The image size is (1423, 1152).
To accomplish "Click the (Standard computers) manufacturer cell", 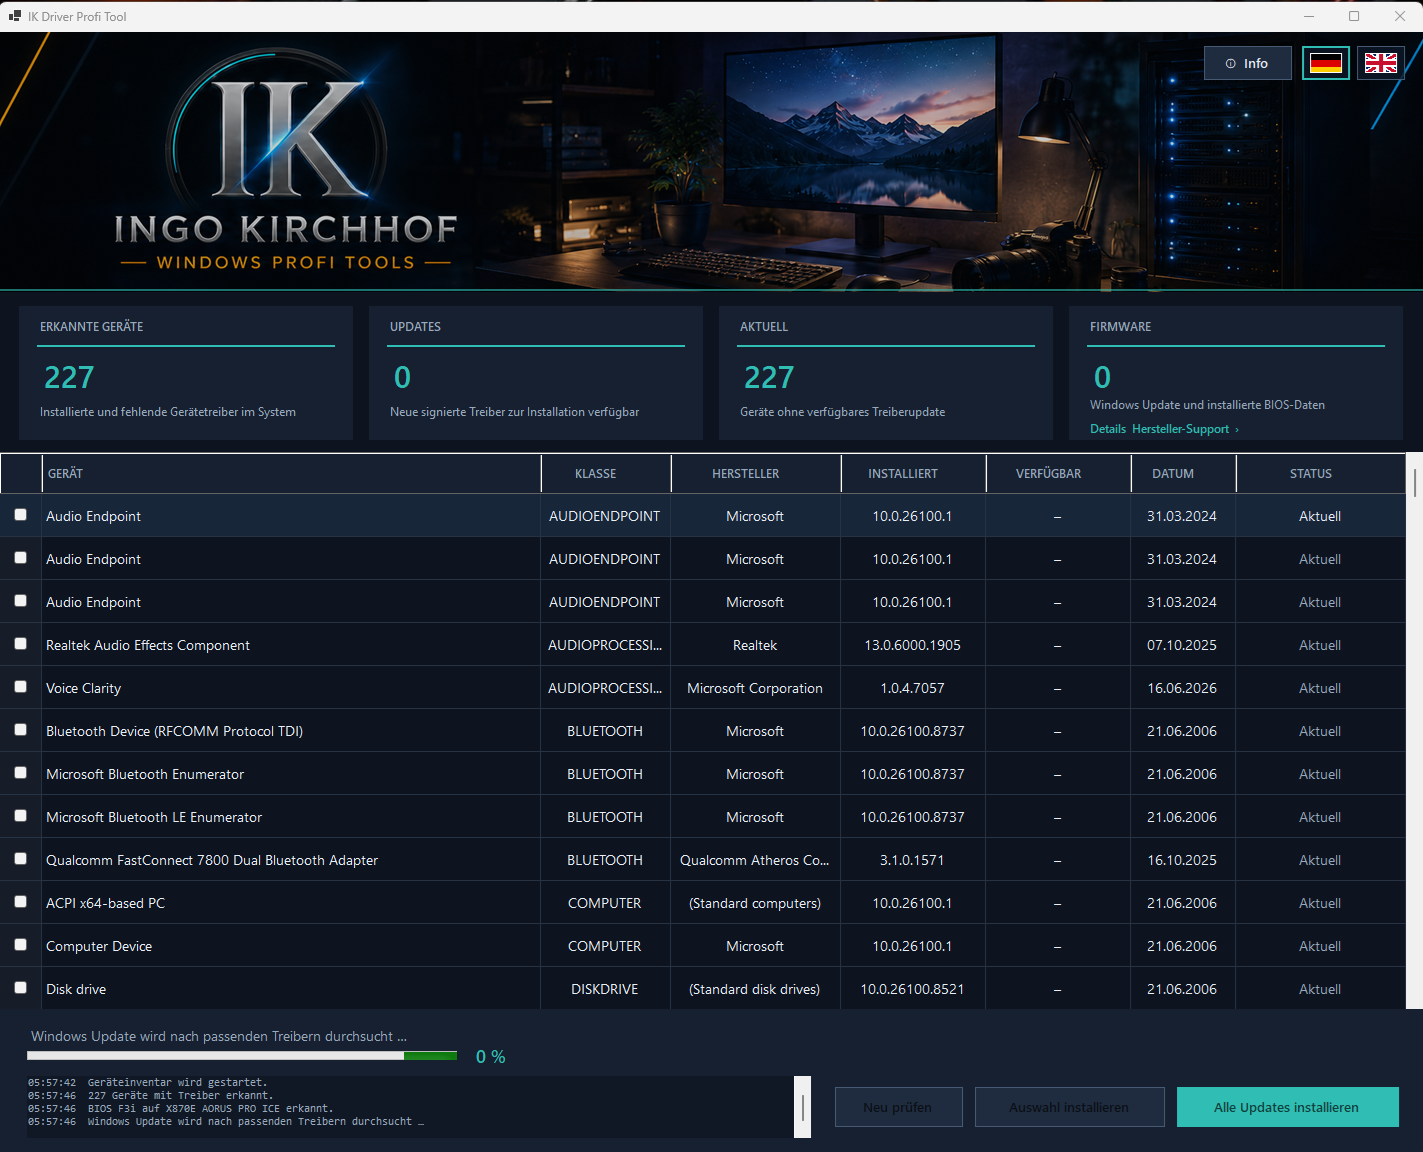I will [755, 903].
